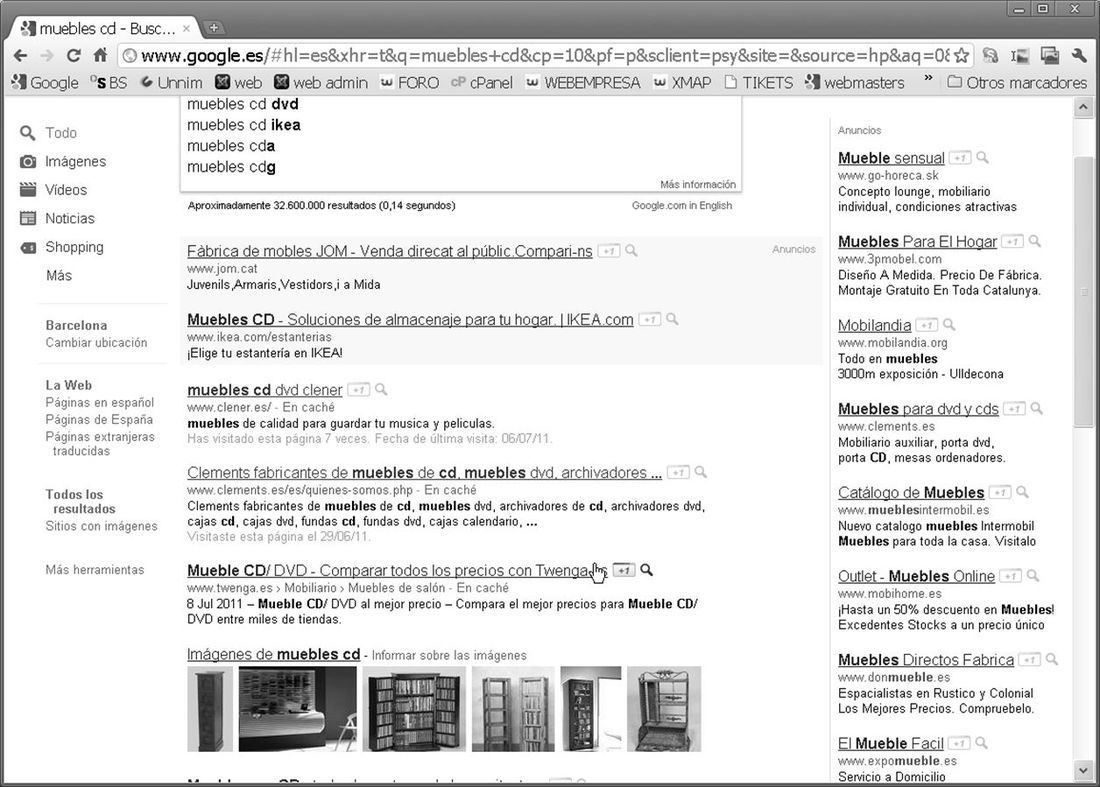Open 'Fàbrica de mobles JOM' ad link
The height and width of the screenshot is (787, 1100).
pos(389,251)
